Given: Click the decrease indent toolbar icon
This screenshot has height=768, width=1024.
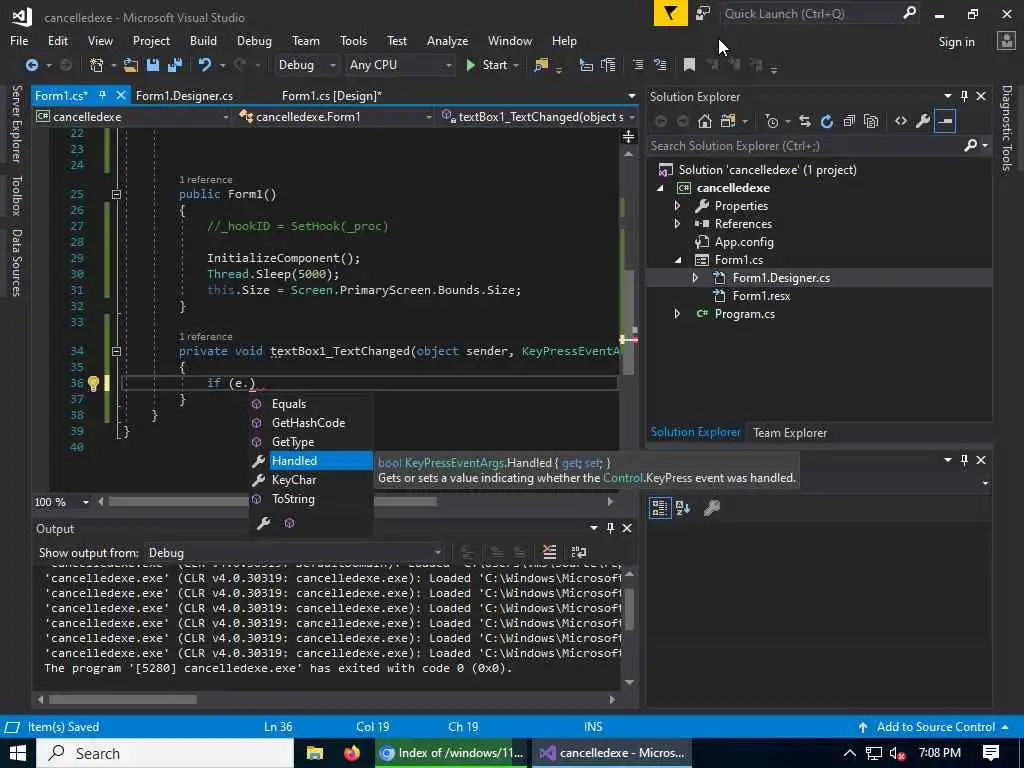Looking at the screenshot, I should pyautogui.click(x=638, y=65).
